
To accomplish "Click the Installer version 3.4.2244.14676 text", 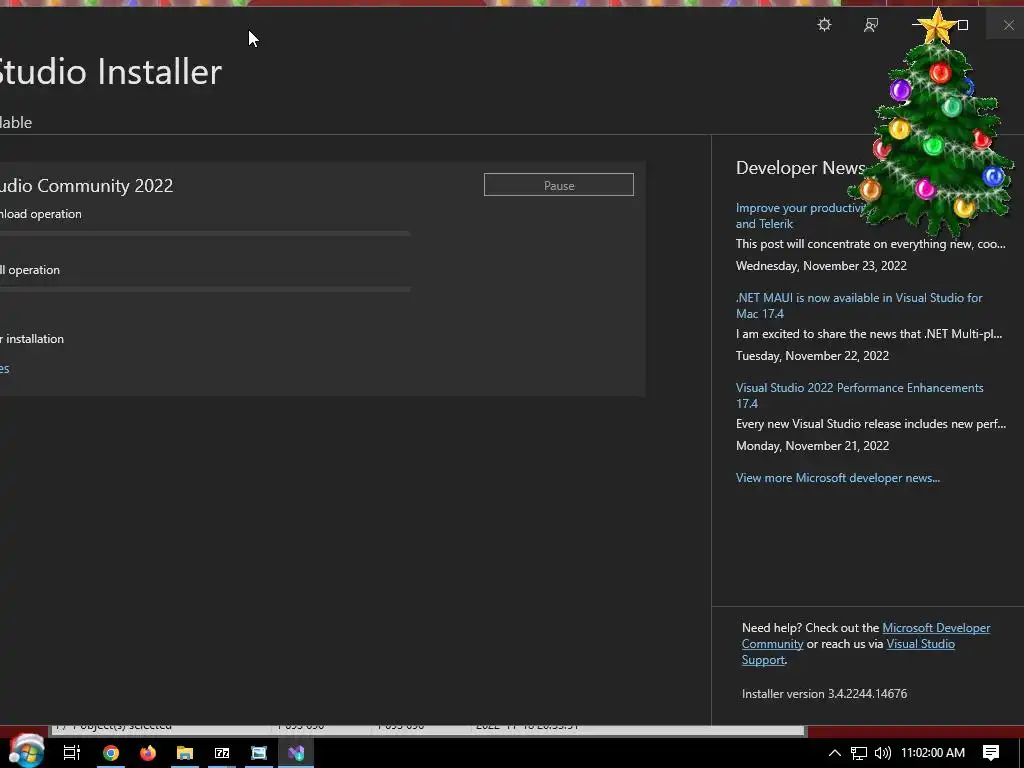I will pyautogui.click(x=824, y=694).
